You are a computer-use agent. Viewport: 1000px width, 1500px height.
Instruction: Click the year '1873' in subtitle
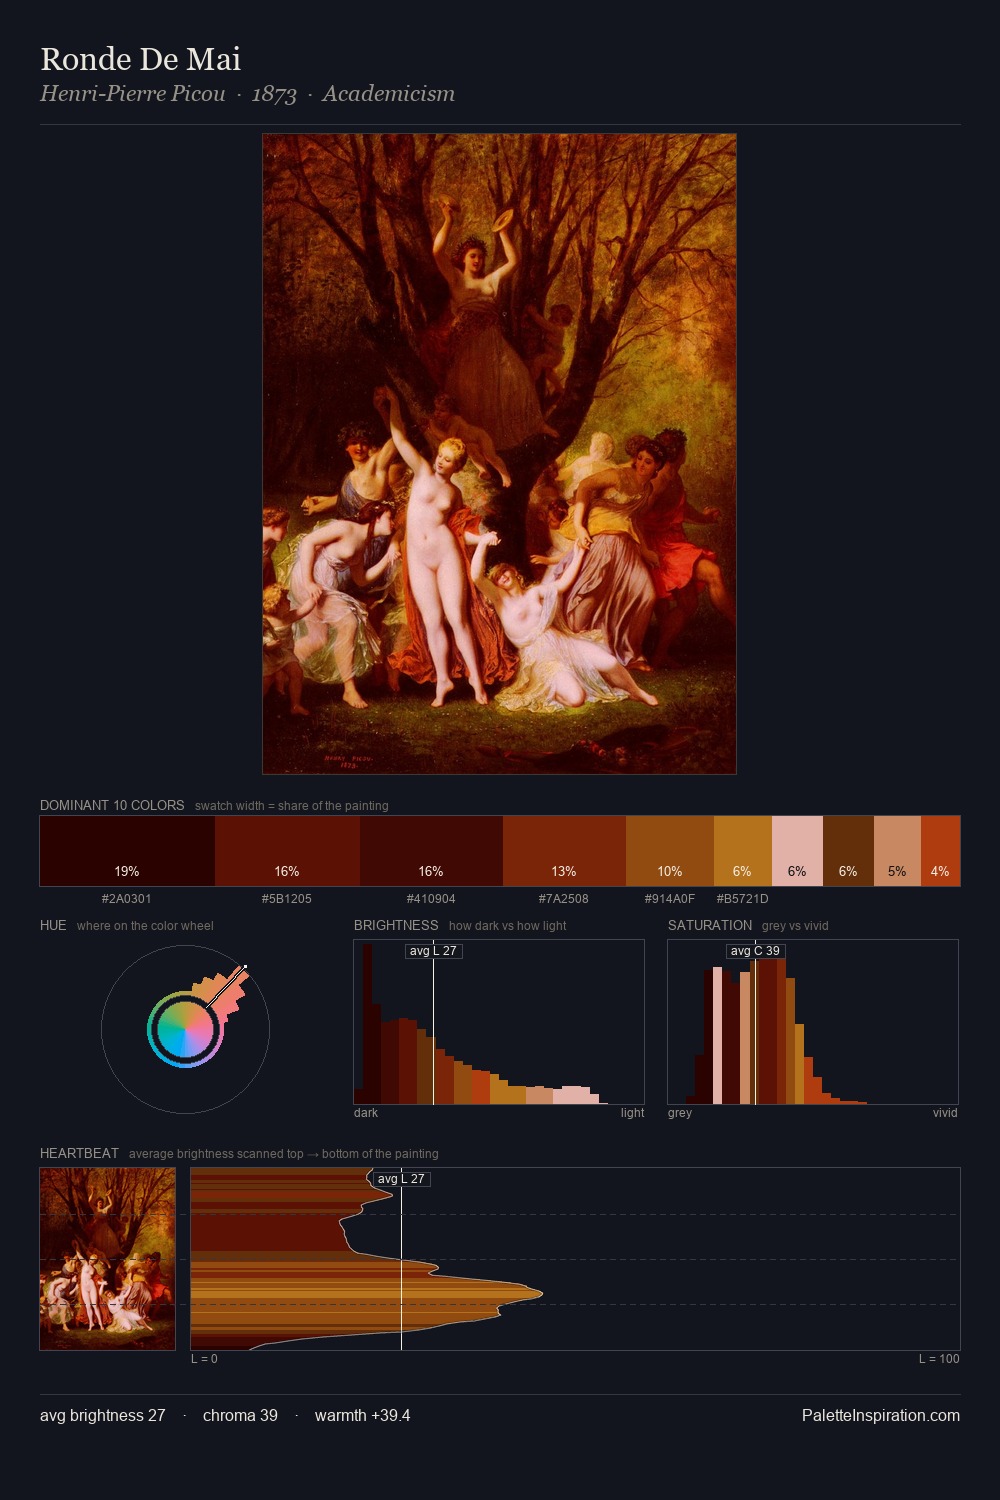click(274, 94)
